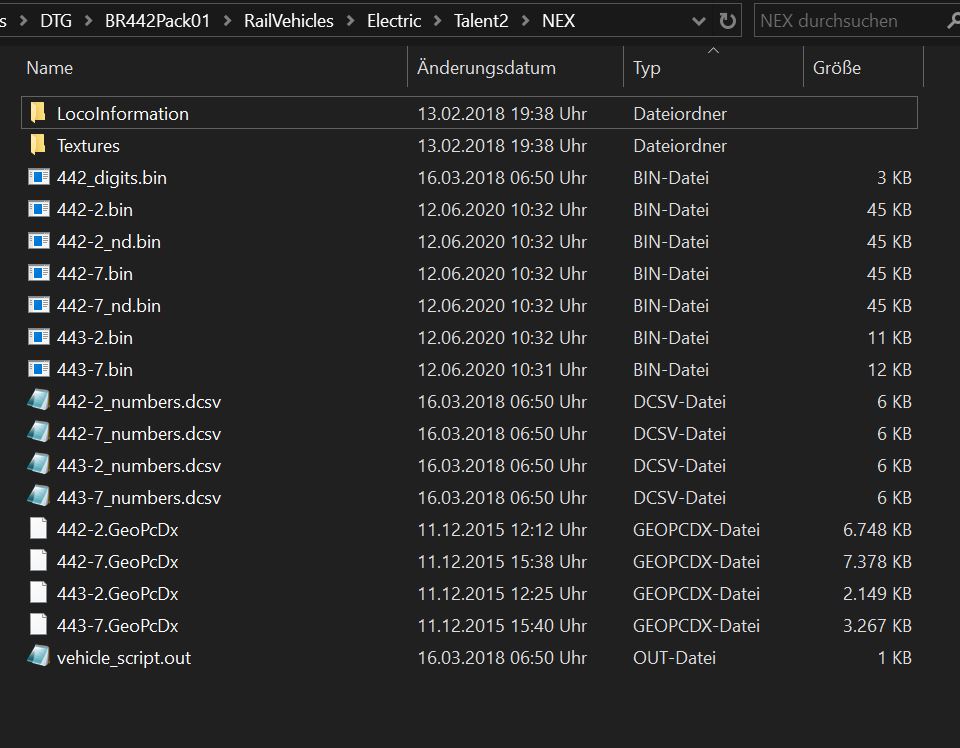Viewport: 960px width, 748px height.
Task: Select the 442-7_nd.bin file
Action: [x=108, y=306]
